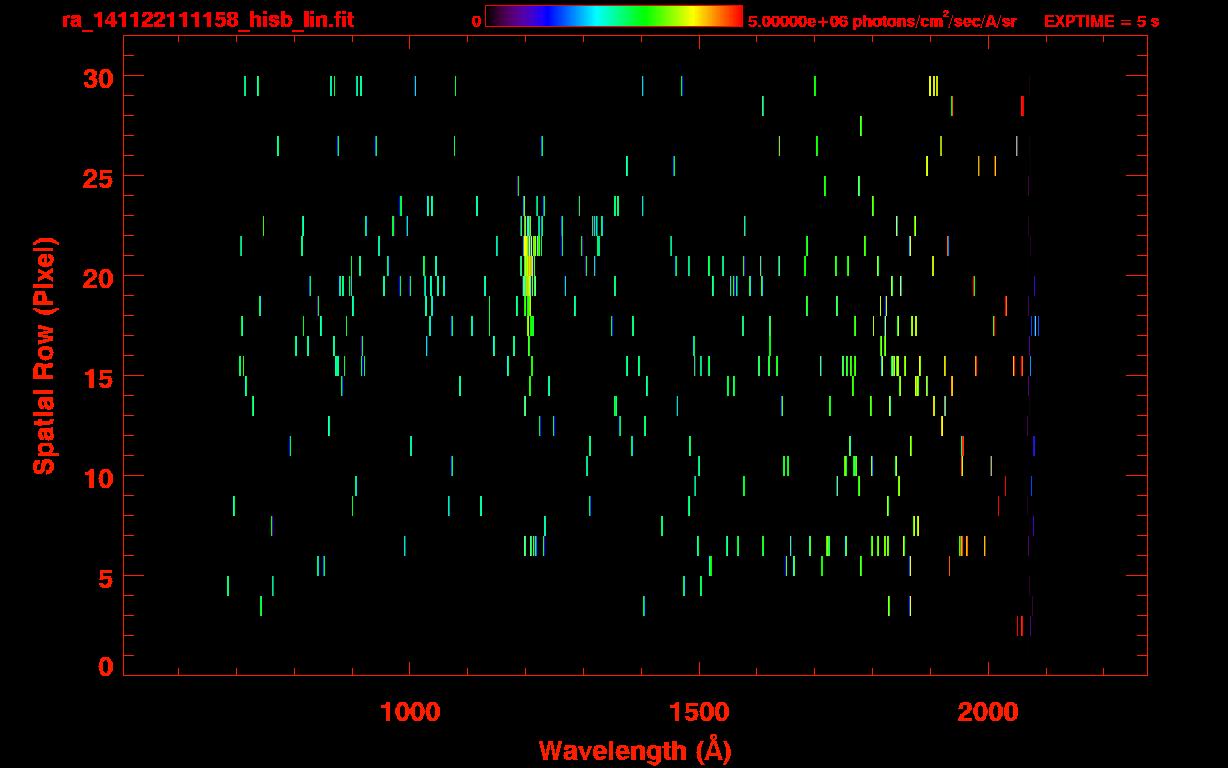
Task: Click the 1500 wavelength tick label
Action: point(699,712)
